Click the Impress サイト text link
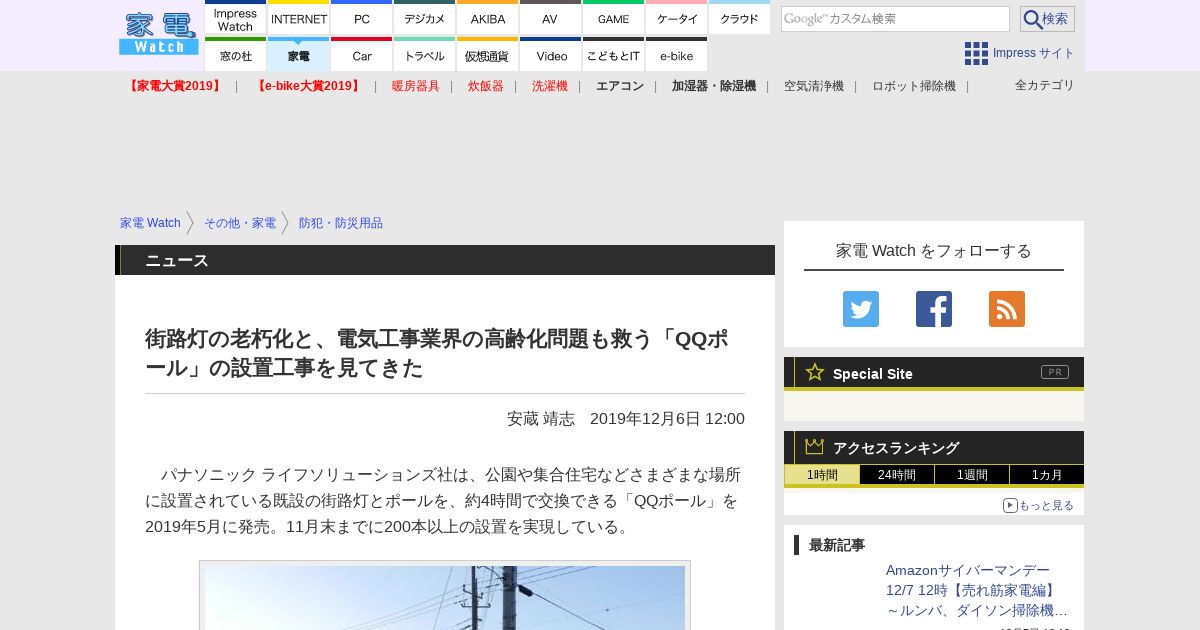 click(1034, 53)
